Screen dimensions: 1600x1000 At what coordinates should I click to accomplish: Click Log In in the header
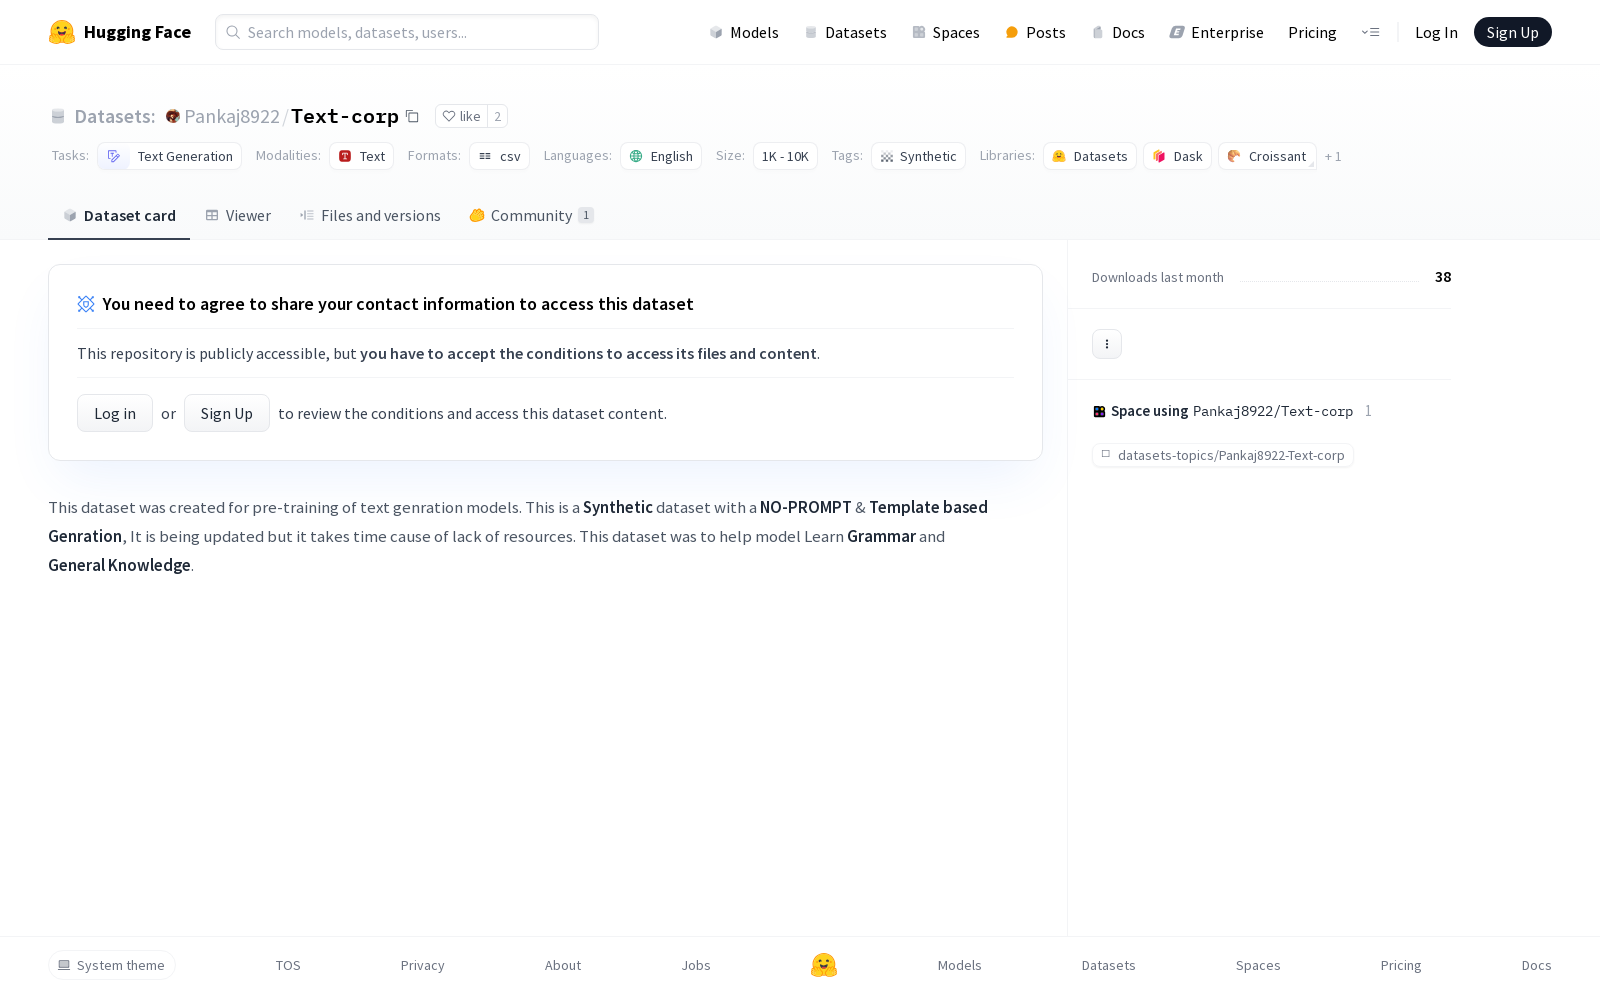coord(1436,32)
